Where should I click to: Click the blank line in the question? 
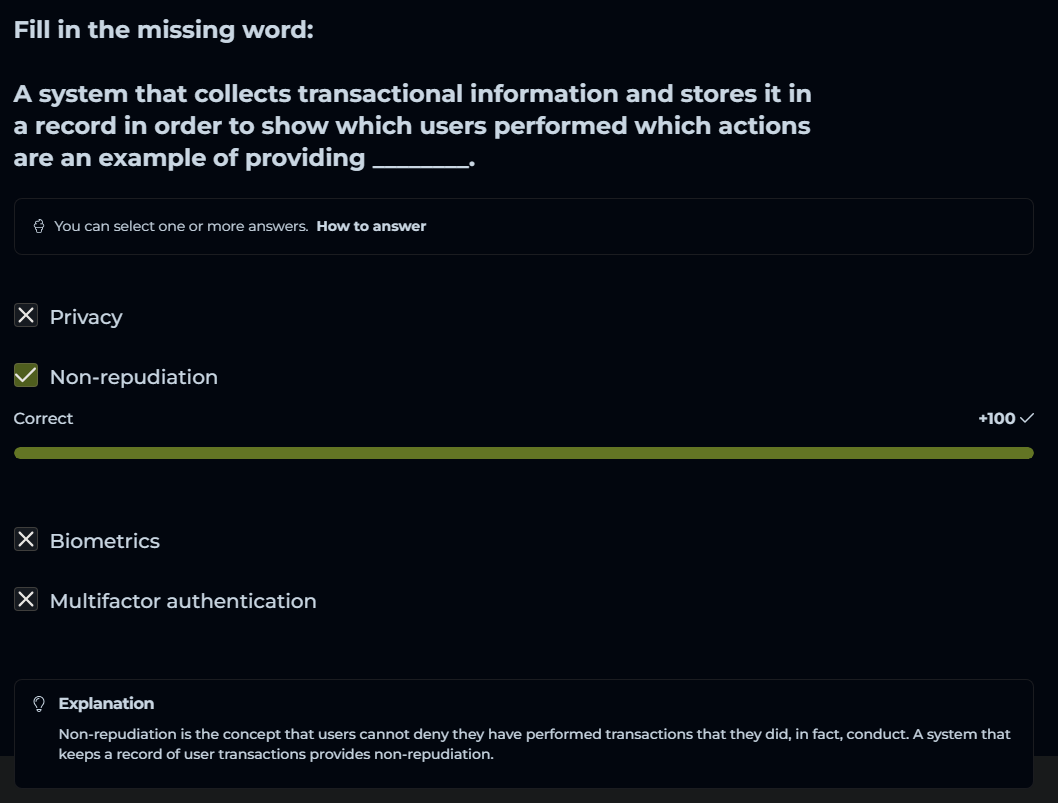(x=420, y=160)
